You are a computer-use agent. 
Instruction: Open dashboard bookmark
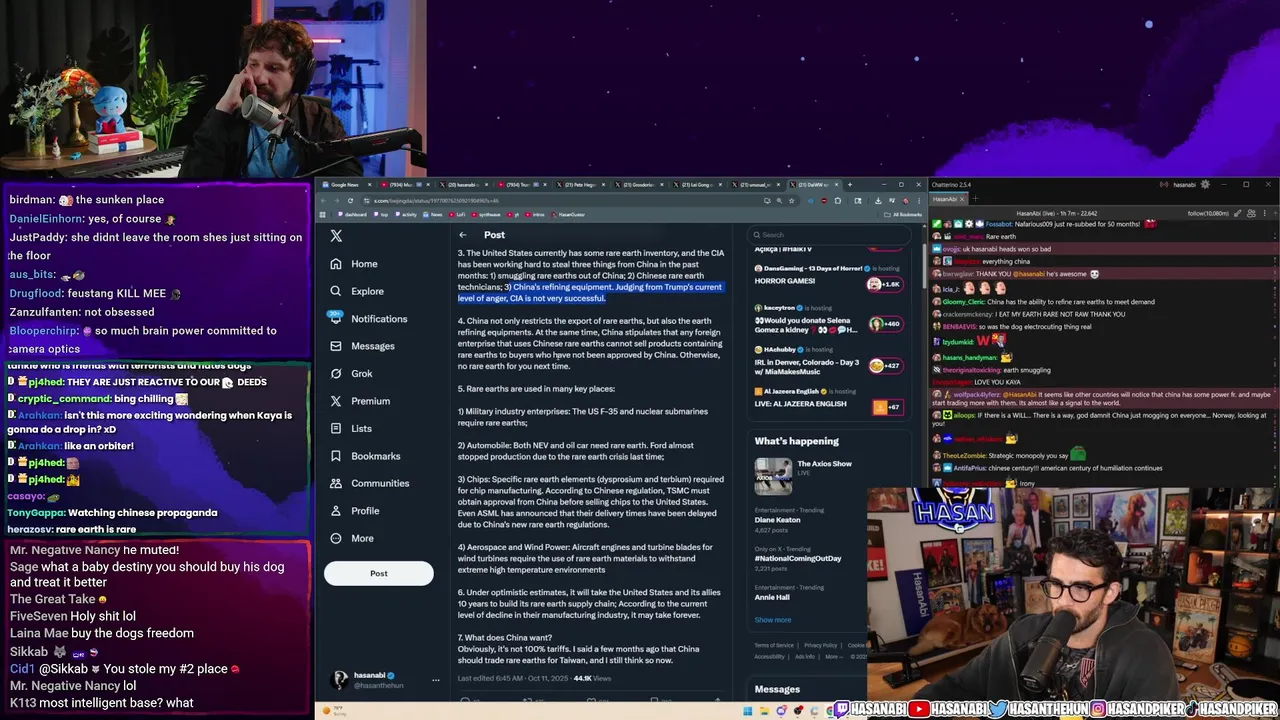click(352, 214)
